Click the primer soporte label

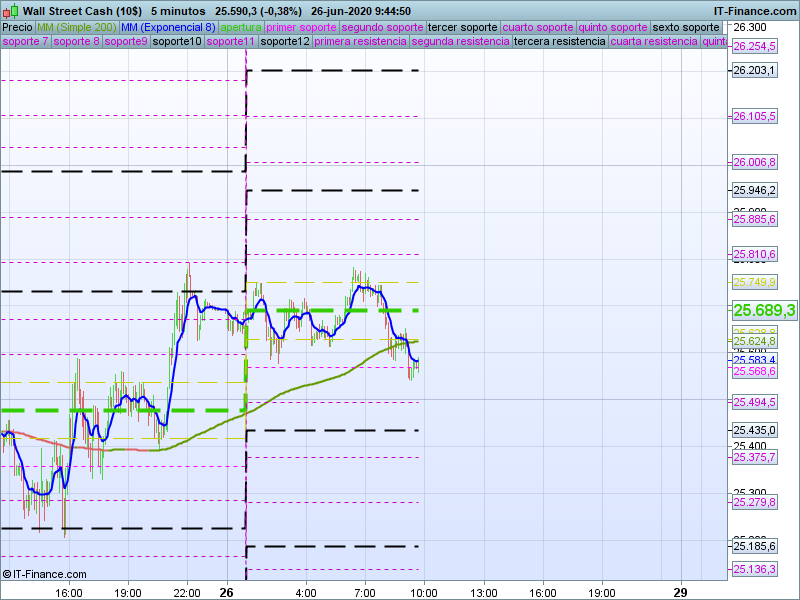click(302, 27)
